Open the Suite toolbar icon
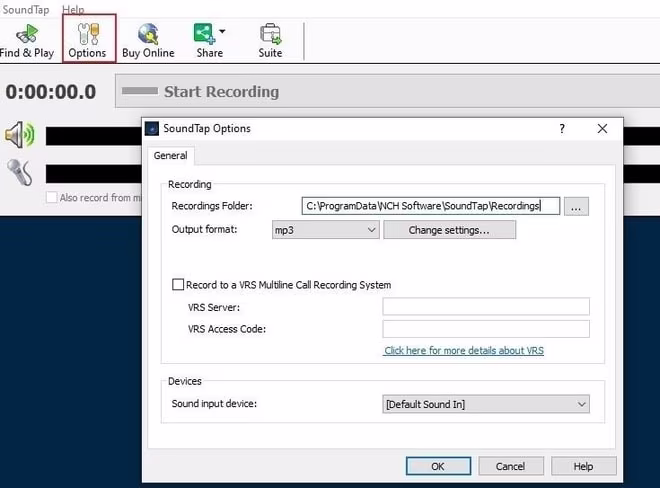 pos(270,41)
